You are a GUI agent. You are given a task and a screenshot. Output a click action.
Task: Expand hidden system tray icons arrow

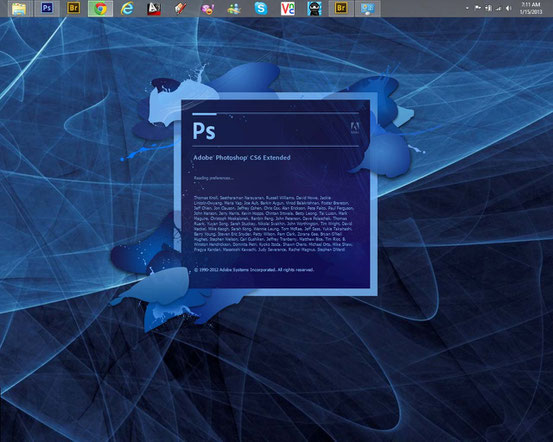click(467, 8)
